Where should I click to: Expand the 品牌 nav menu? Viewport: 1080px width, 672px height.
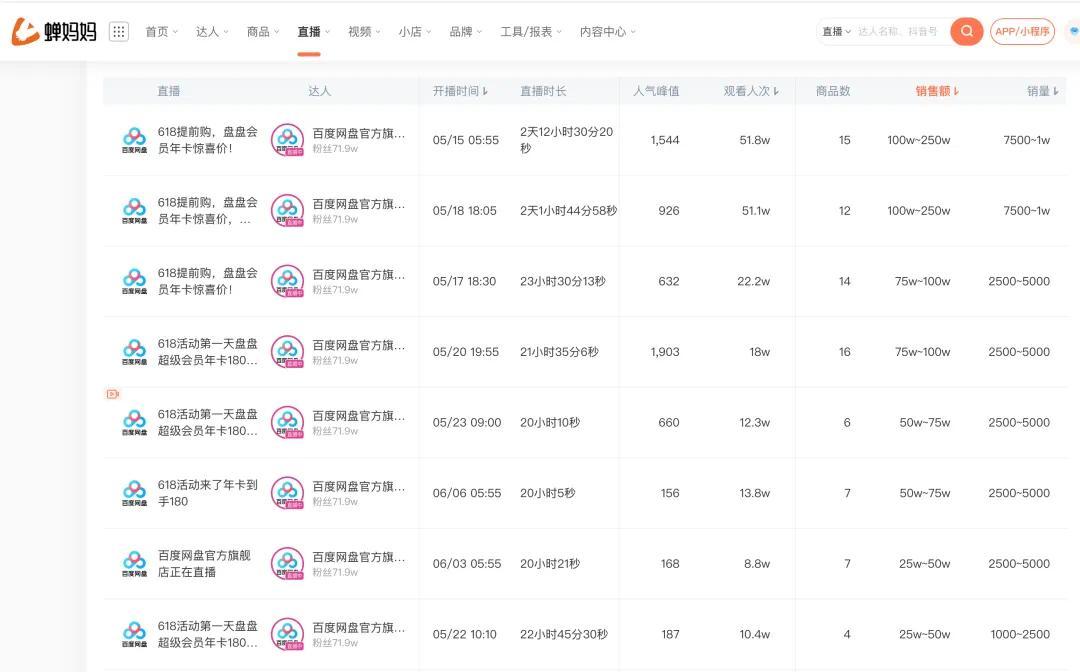pyautogui.click(x=466, y=32)
